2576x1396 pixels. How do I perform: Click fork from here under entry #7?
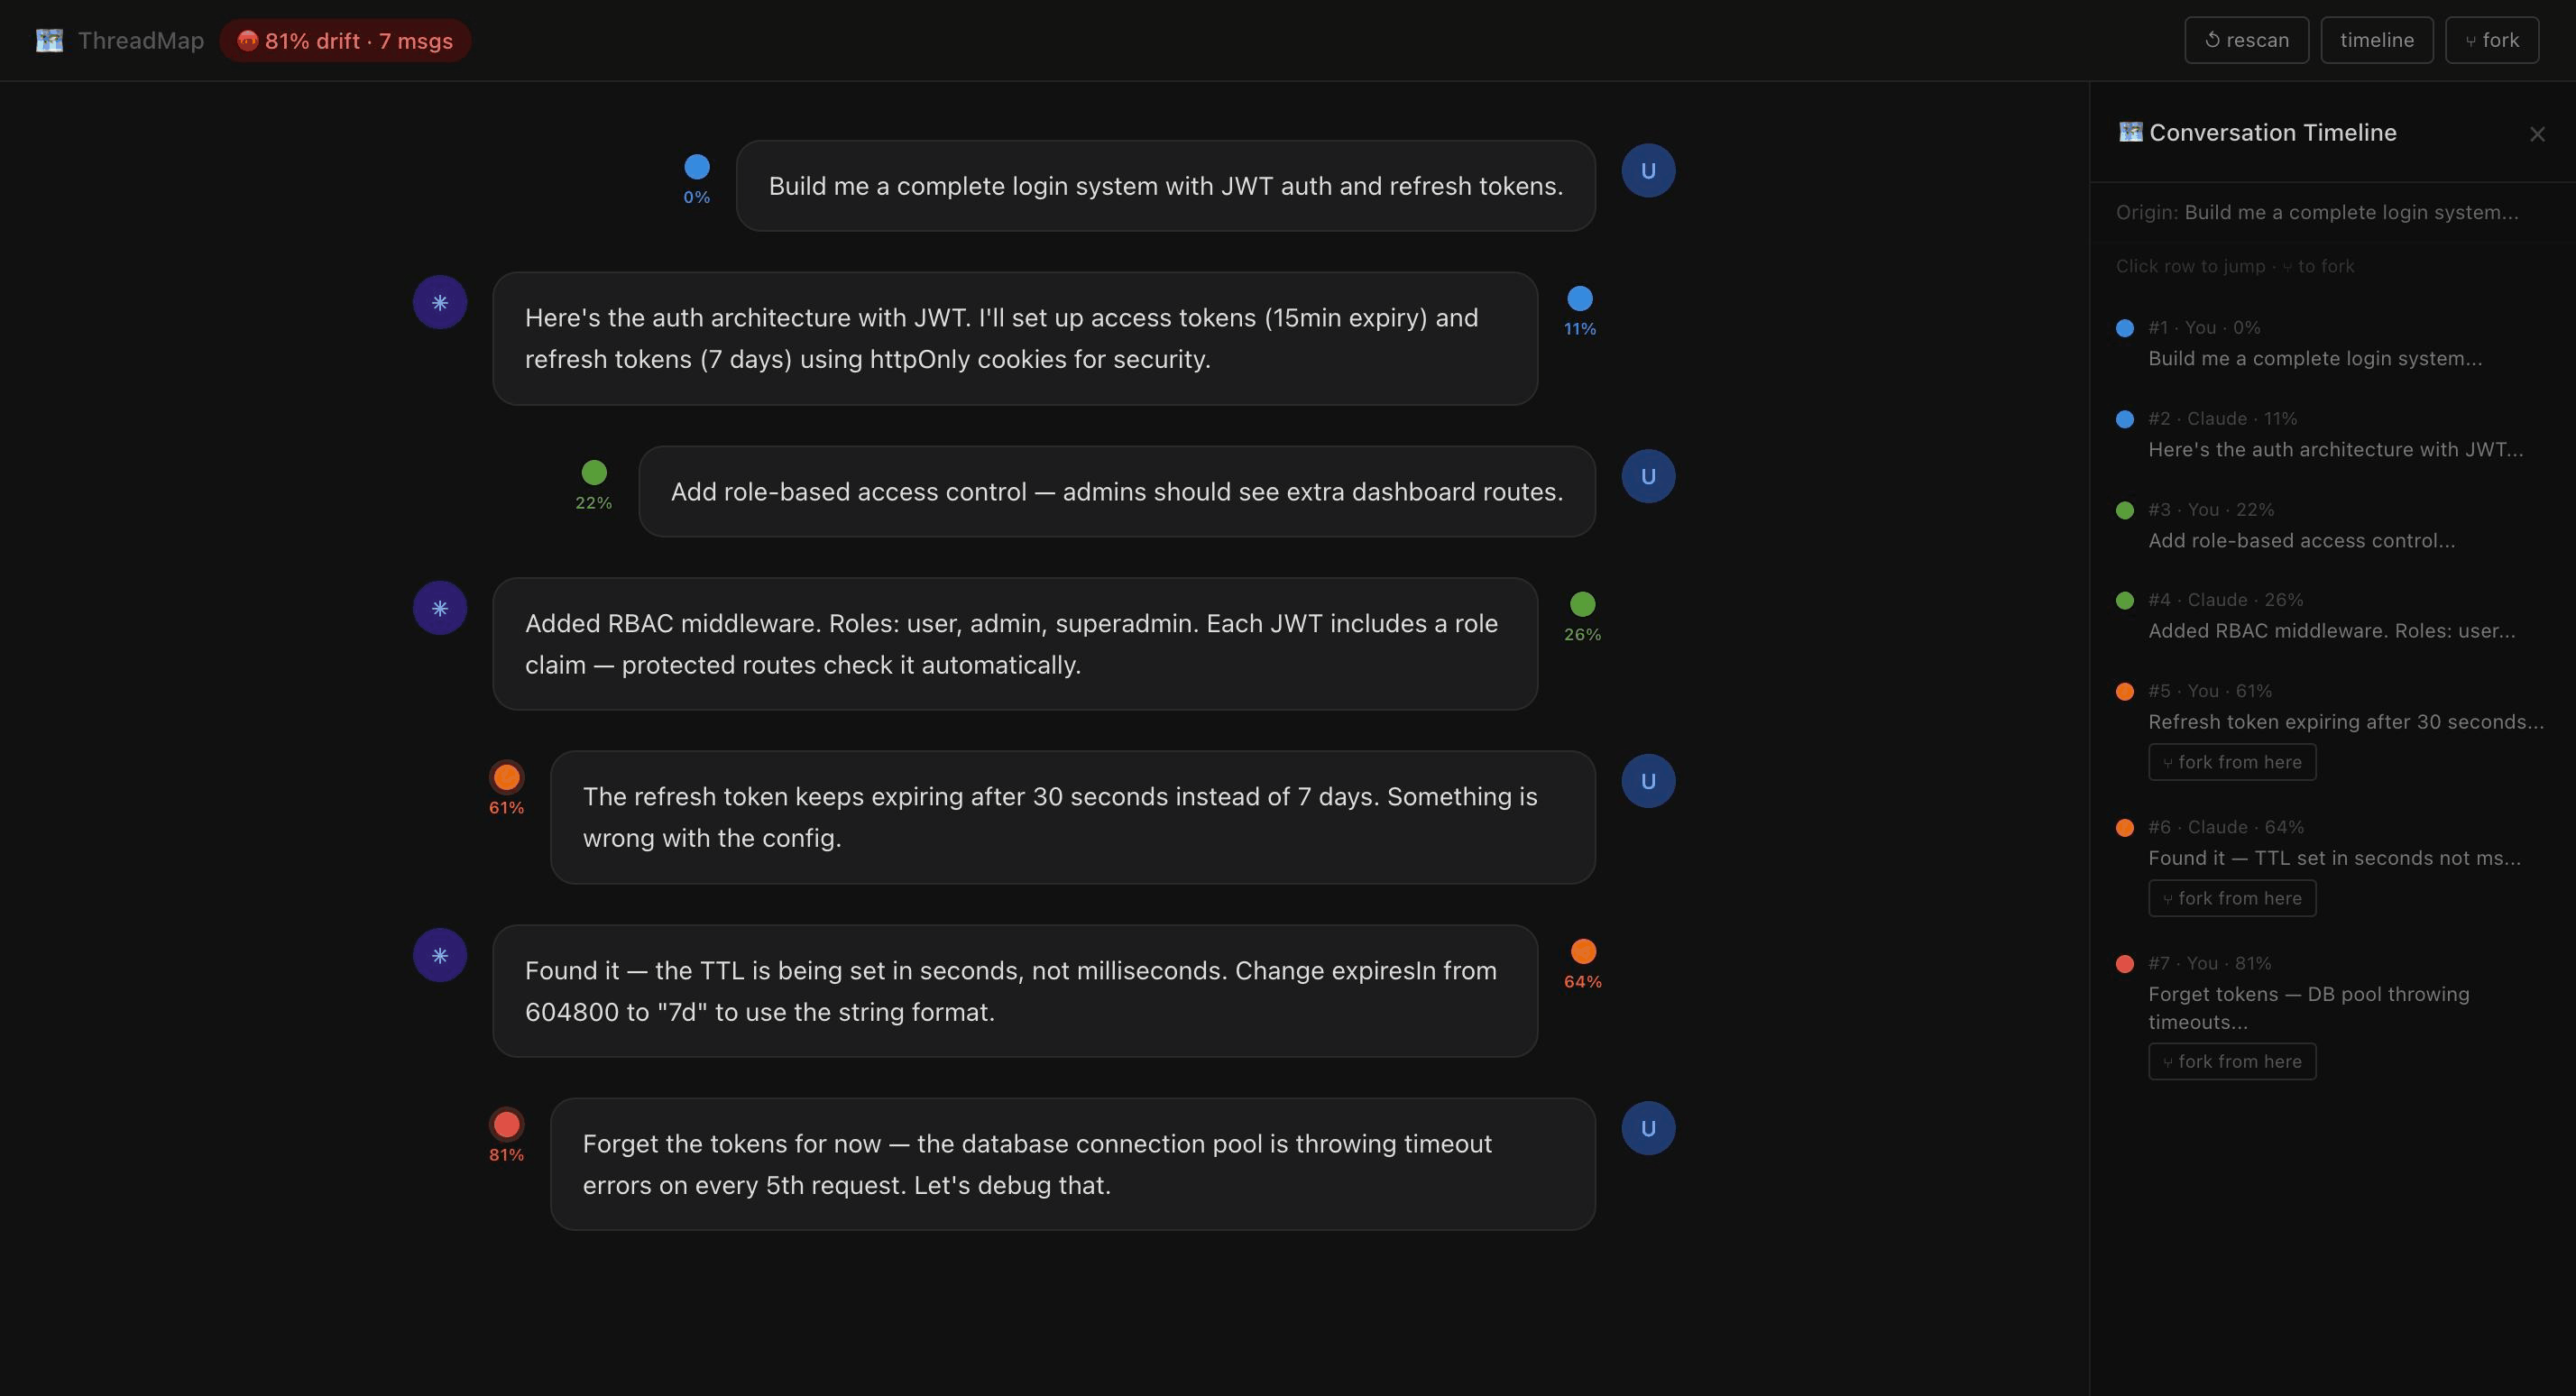[x=2232, y=1061]
